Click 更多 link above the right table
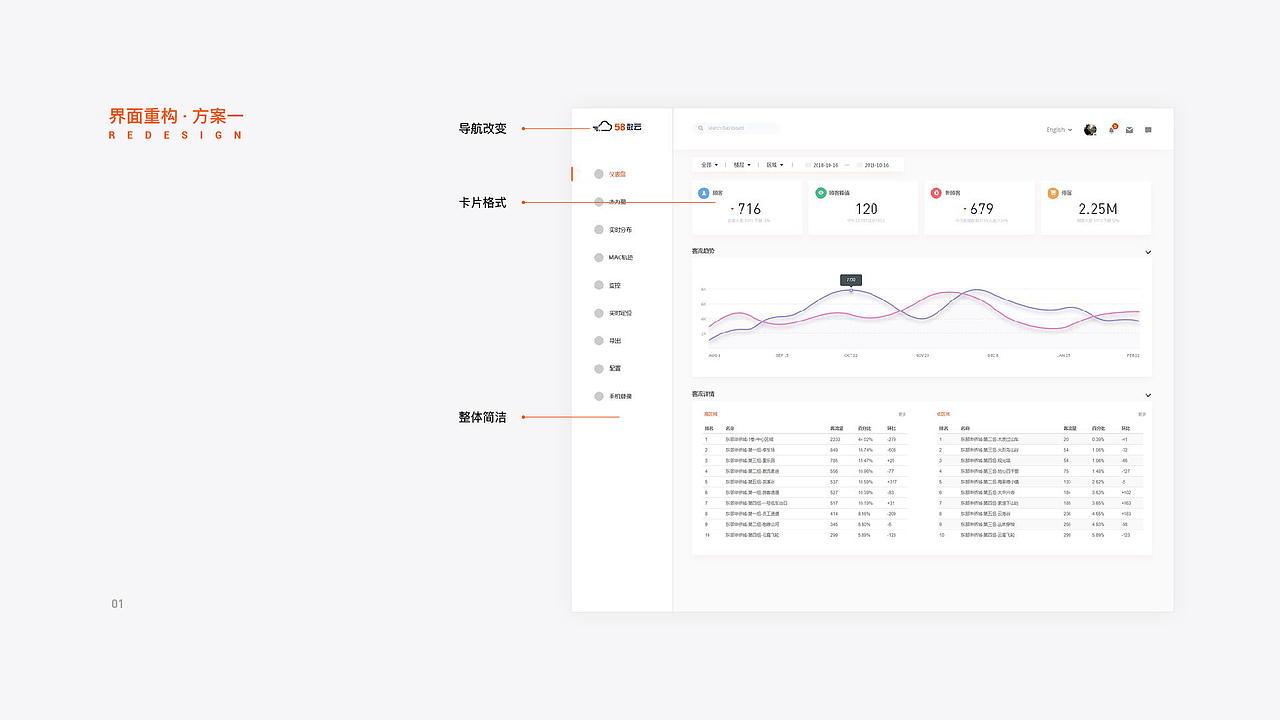This screenshot has width=1280, height=720. click(x=1141, y=414)
